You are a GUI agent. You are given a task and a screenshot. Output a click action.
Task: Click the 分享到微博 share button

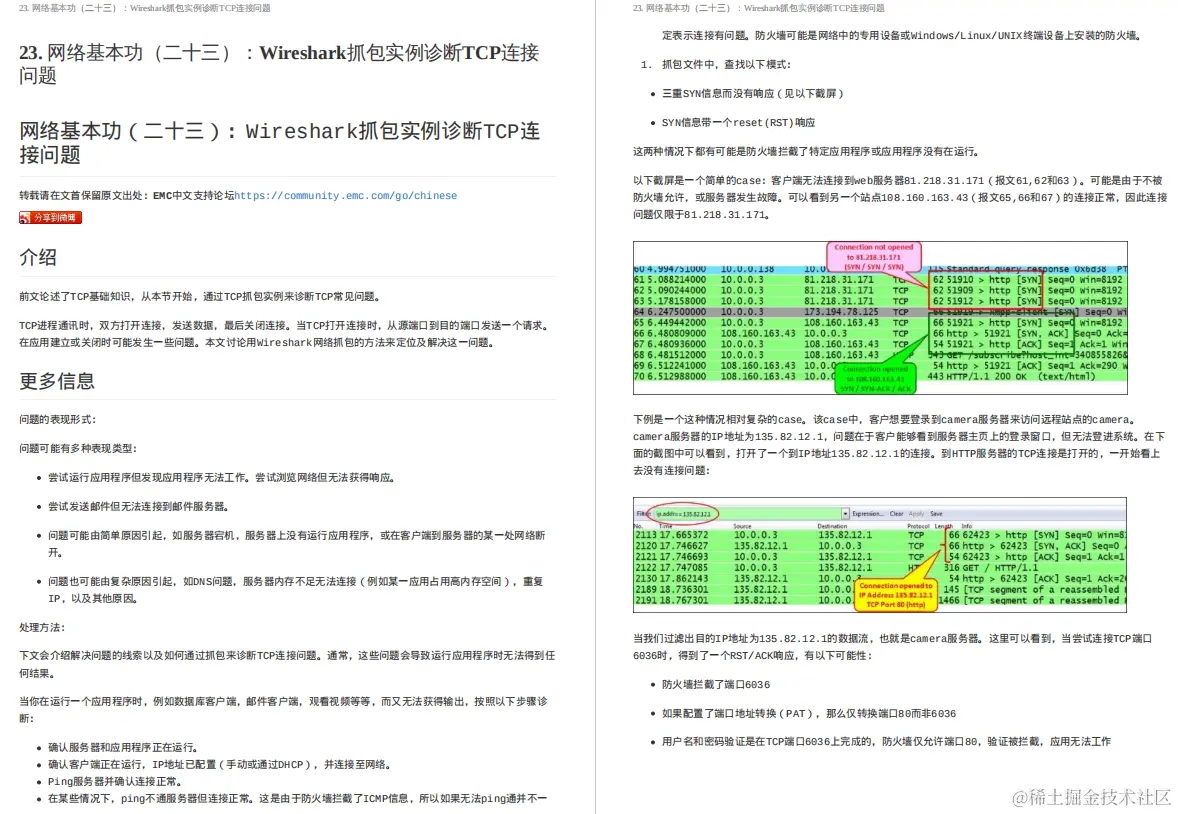pos(50,218)
